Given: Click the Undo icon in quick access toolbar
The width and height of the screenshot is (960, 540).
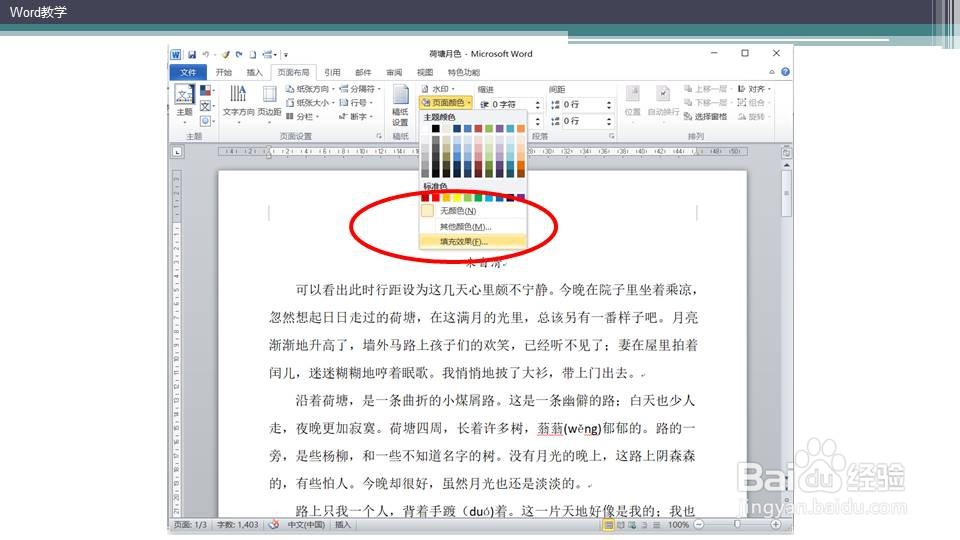Looking at the screenshot, I should tap(206, 54).
